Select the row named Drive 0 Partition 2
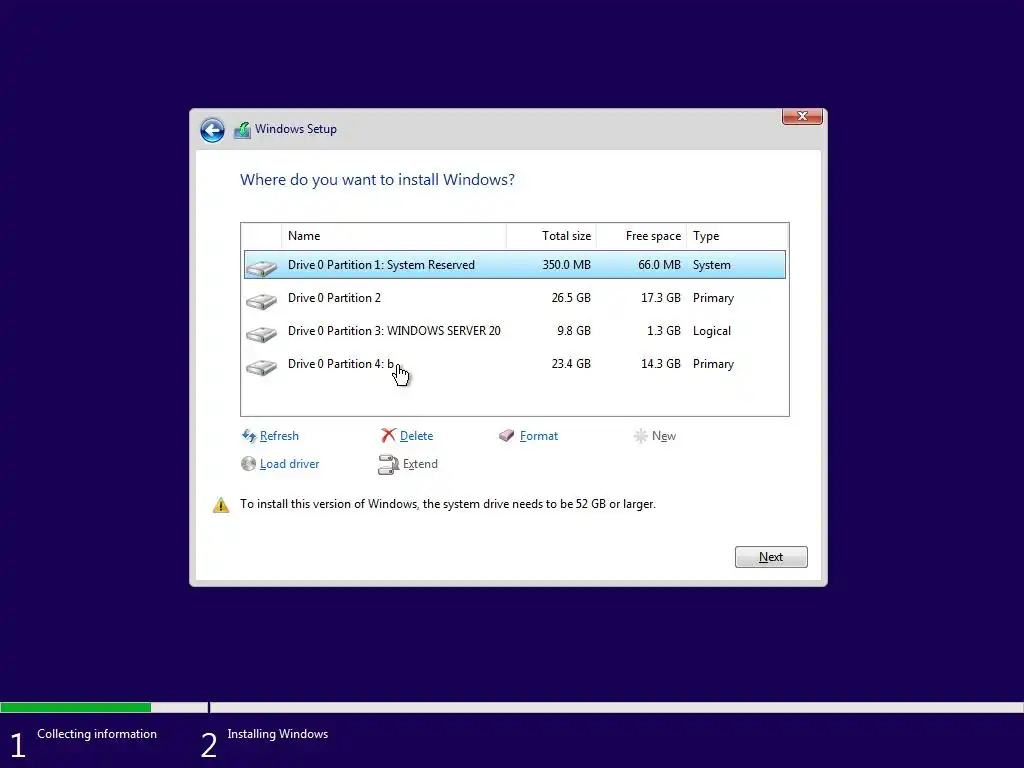 pyautogui.click(x=515, y=298)
